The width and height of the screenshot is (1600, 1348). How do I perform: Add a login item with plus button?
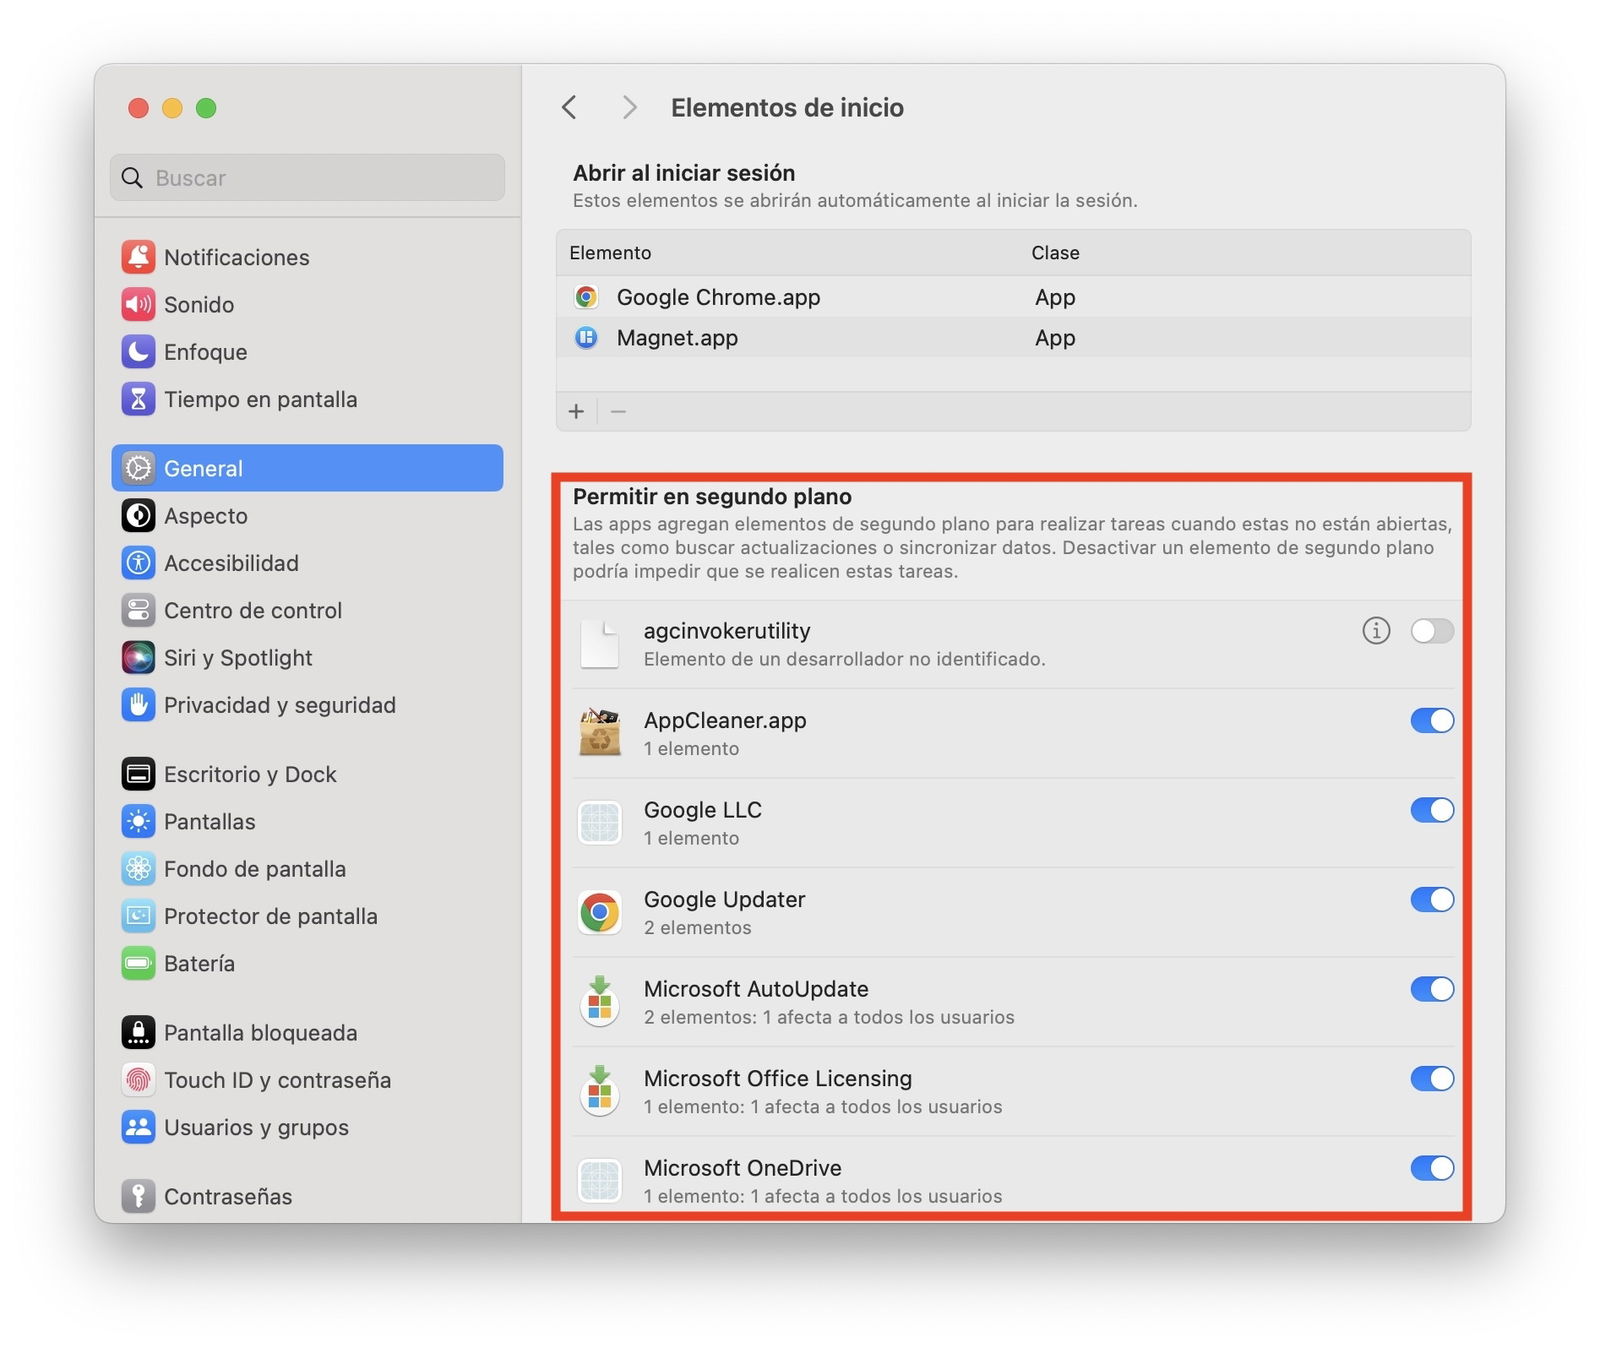click(576, 411)
